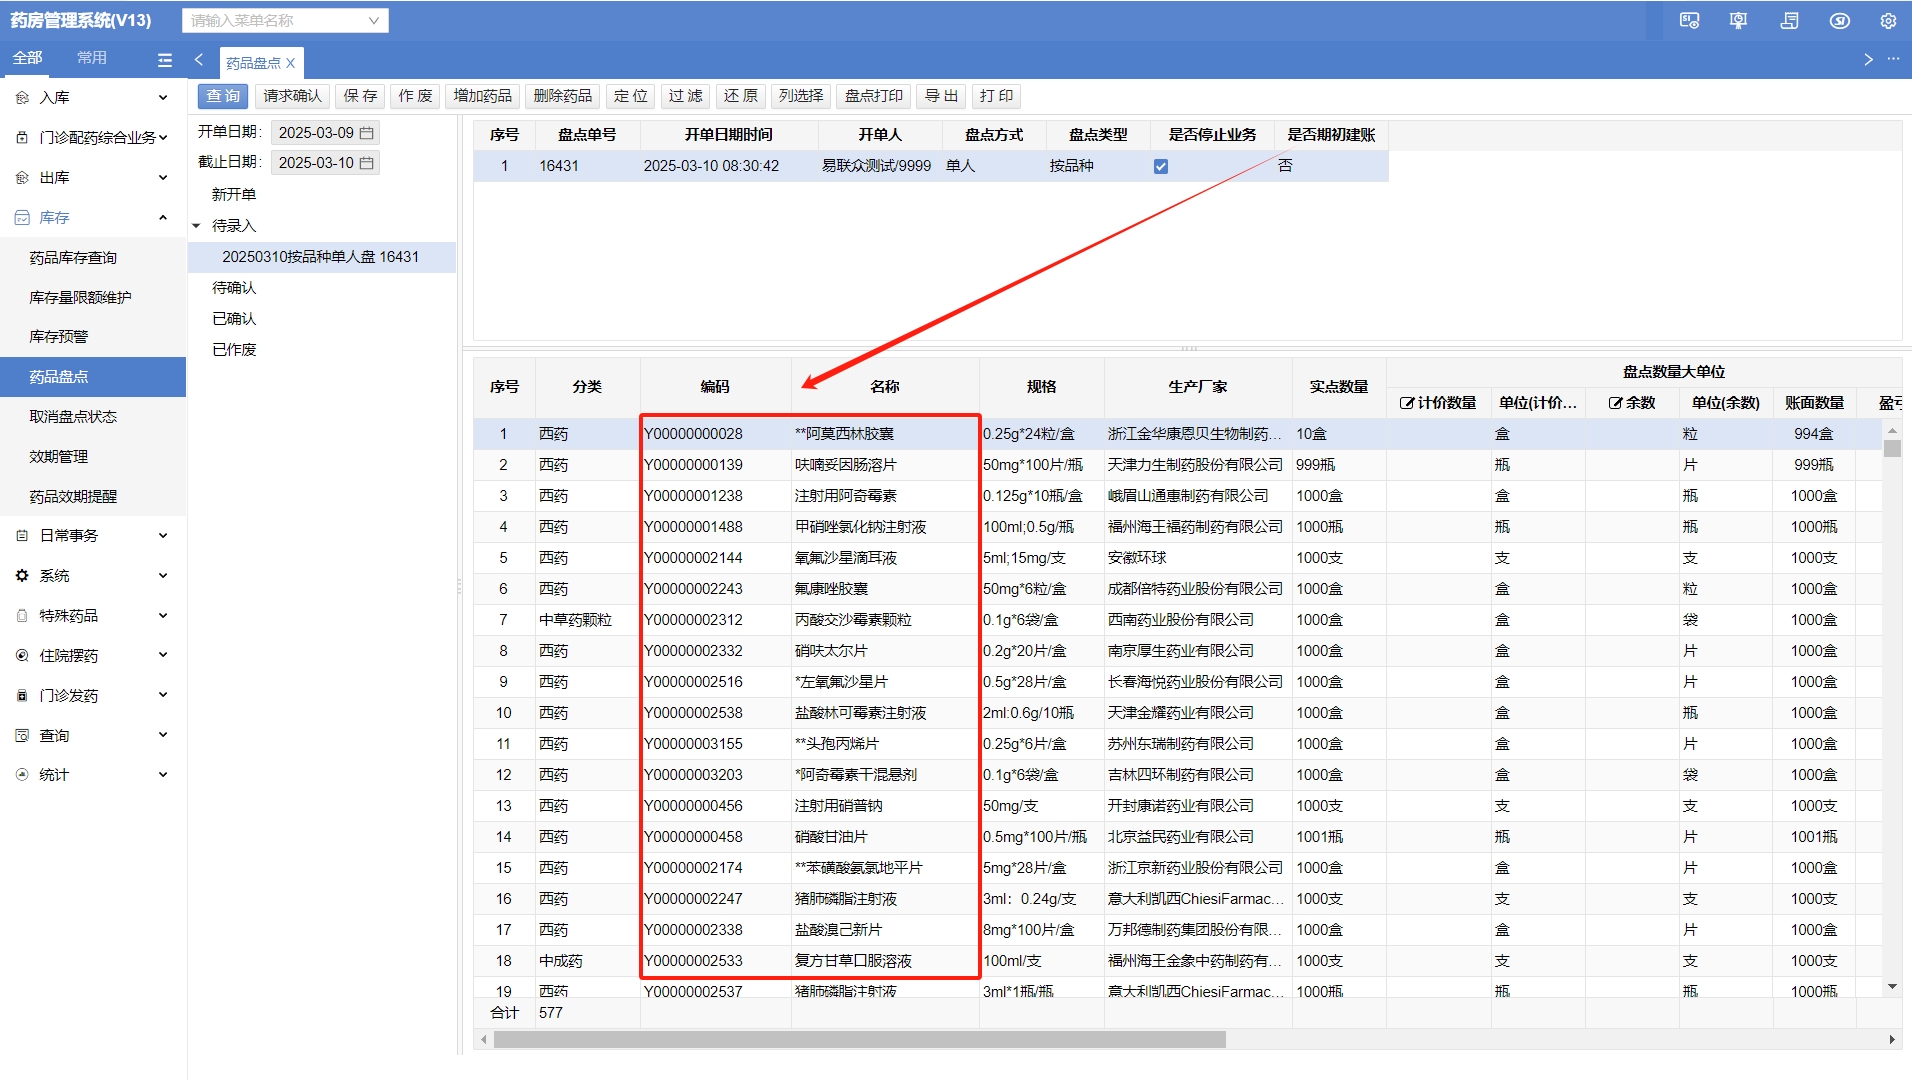Close the 药品盘点 tab
This screenshot has height=1080, width=1912.
click(x=290, y=63)
